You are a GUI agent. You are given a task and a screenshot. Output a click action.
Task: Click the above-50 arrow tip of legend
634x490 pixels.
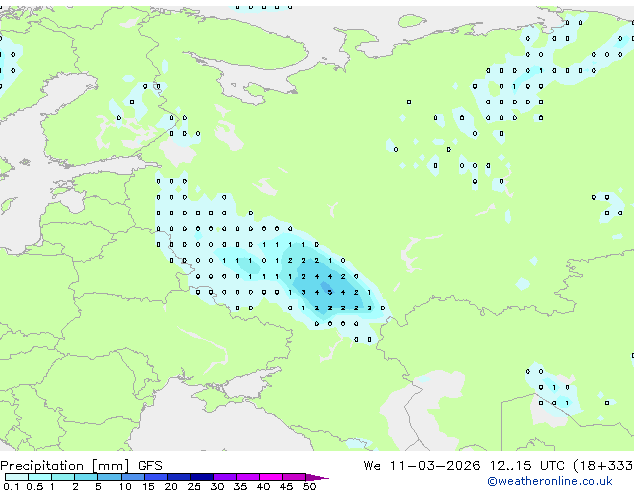[317, 477]
